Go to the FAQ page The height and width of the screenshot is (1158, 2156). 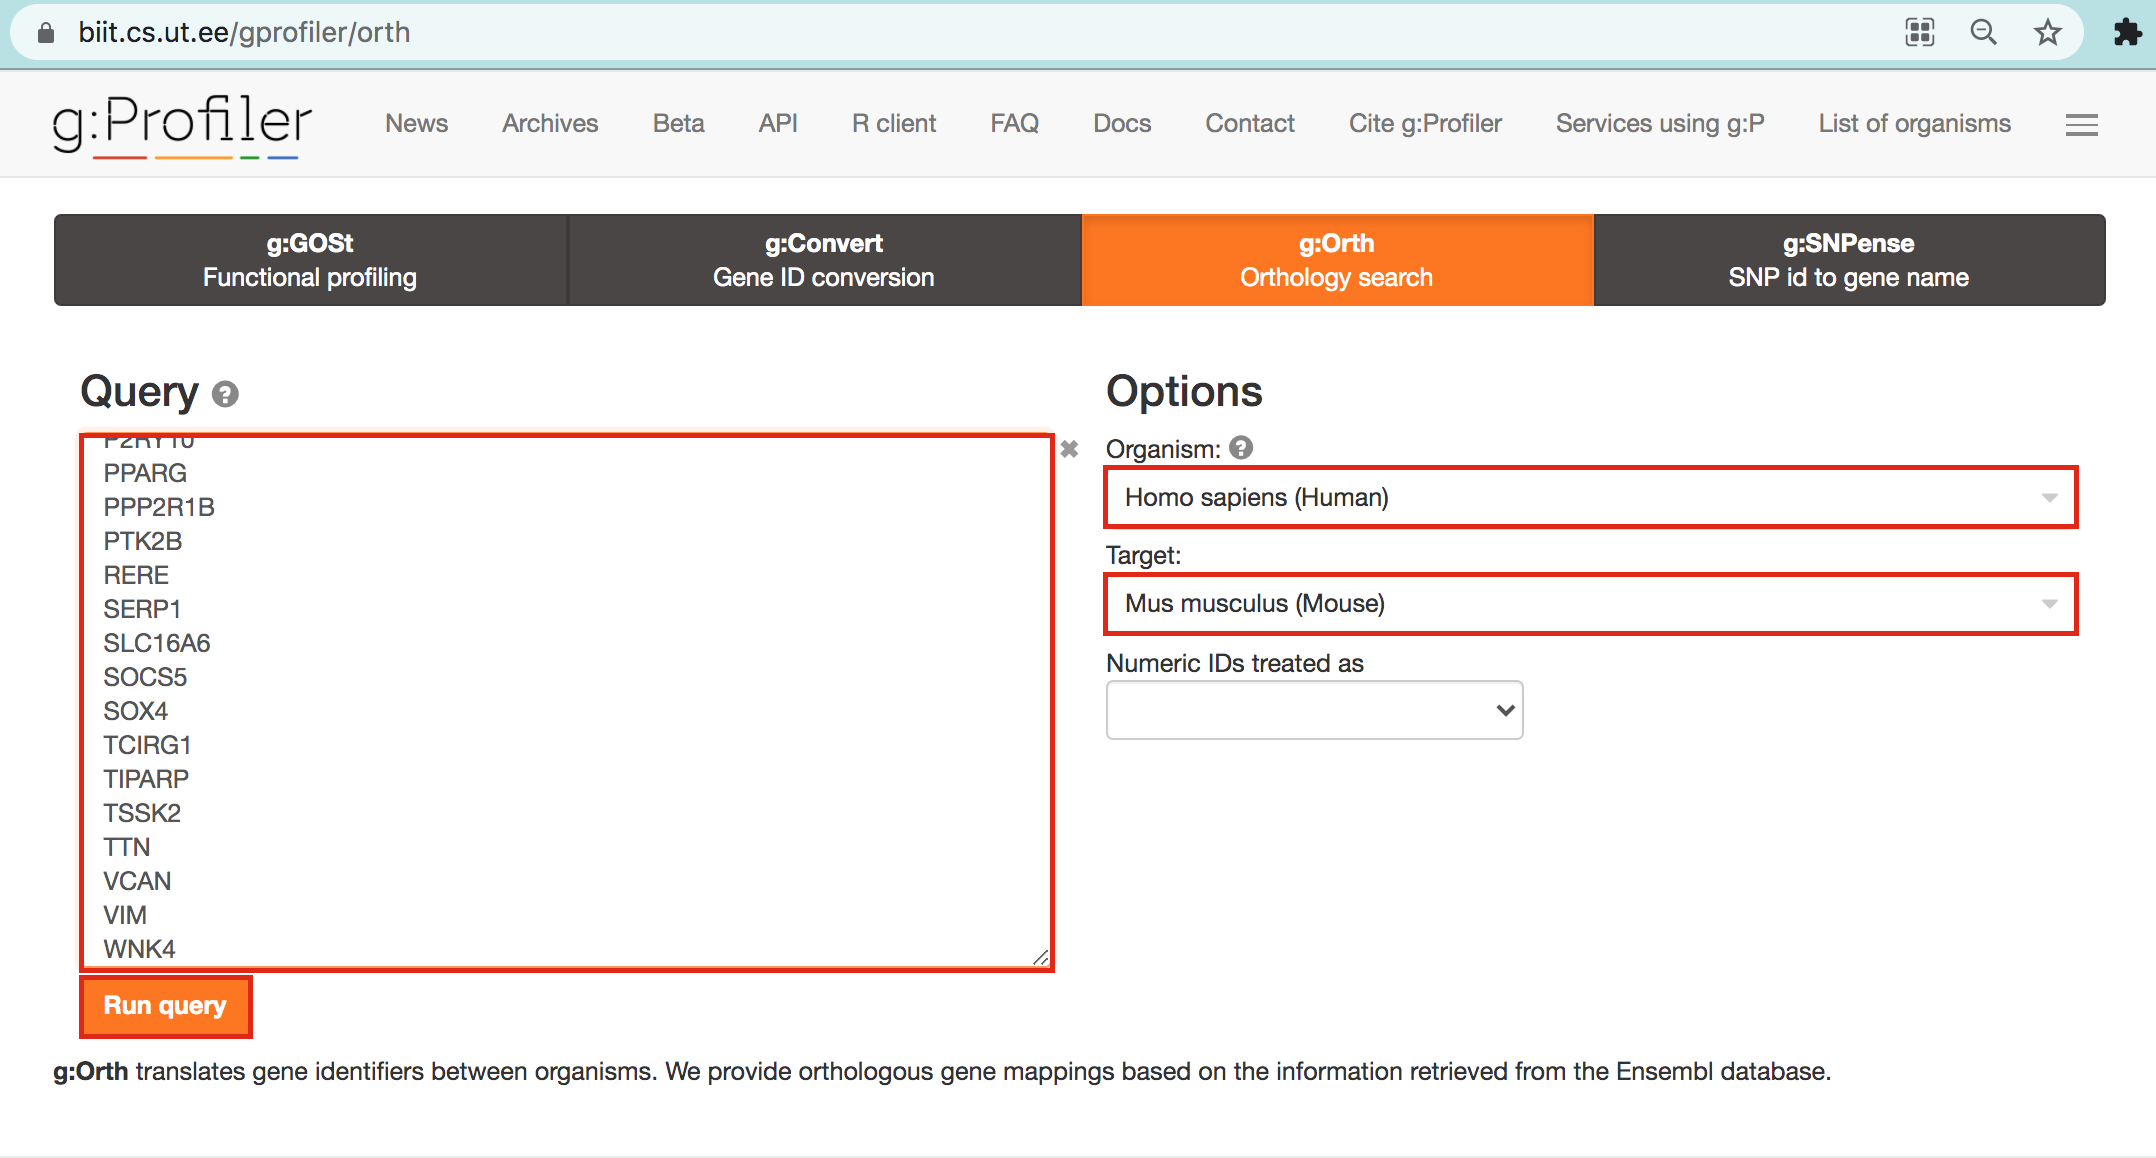[x=1014, y=123]
